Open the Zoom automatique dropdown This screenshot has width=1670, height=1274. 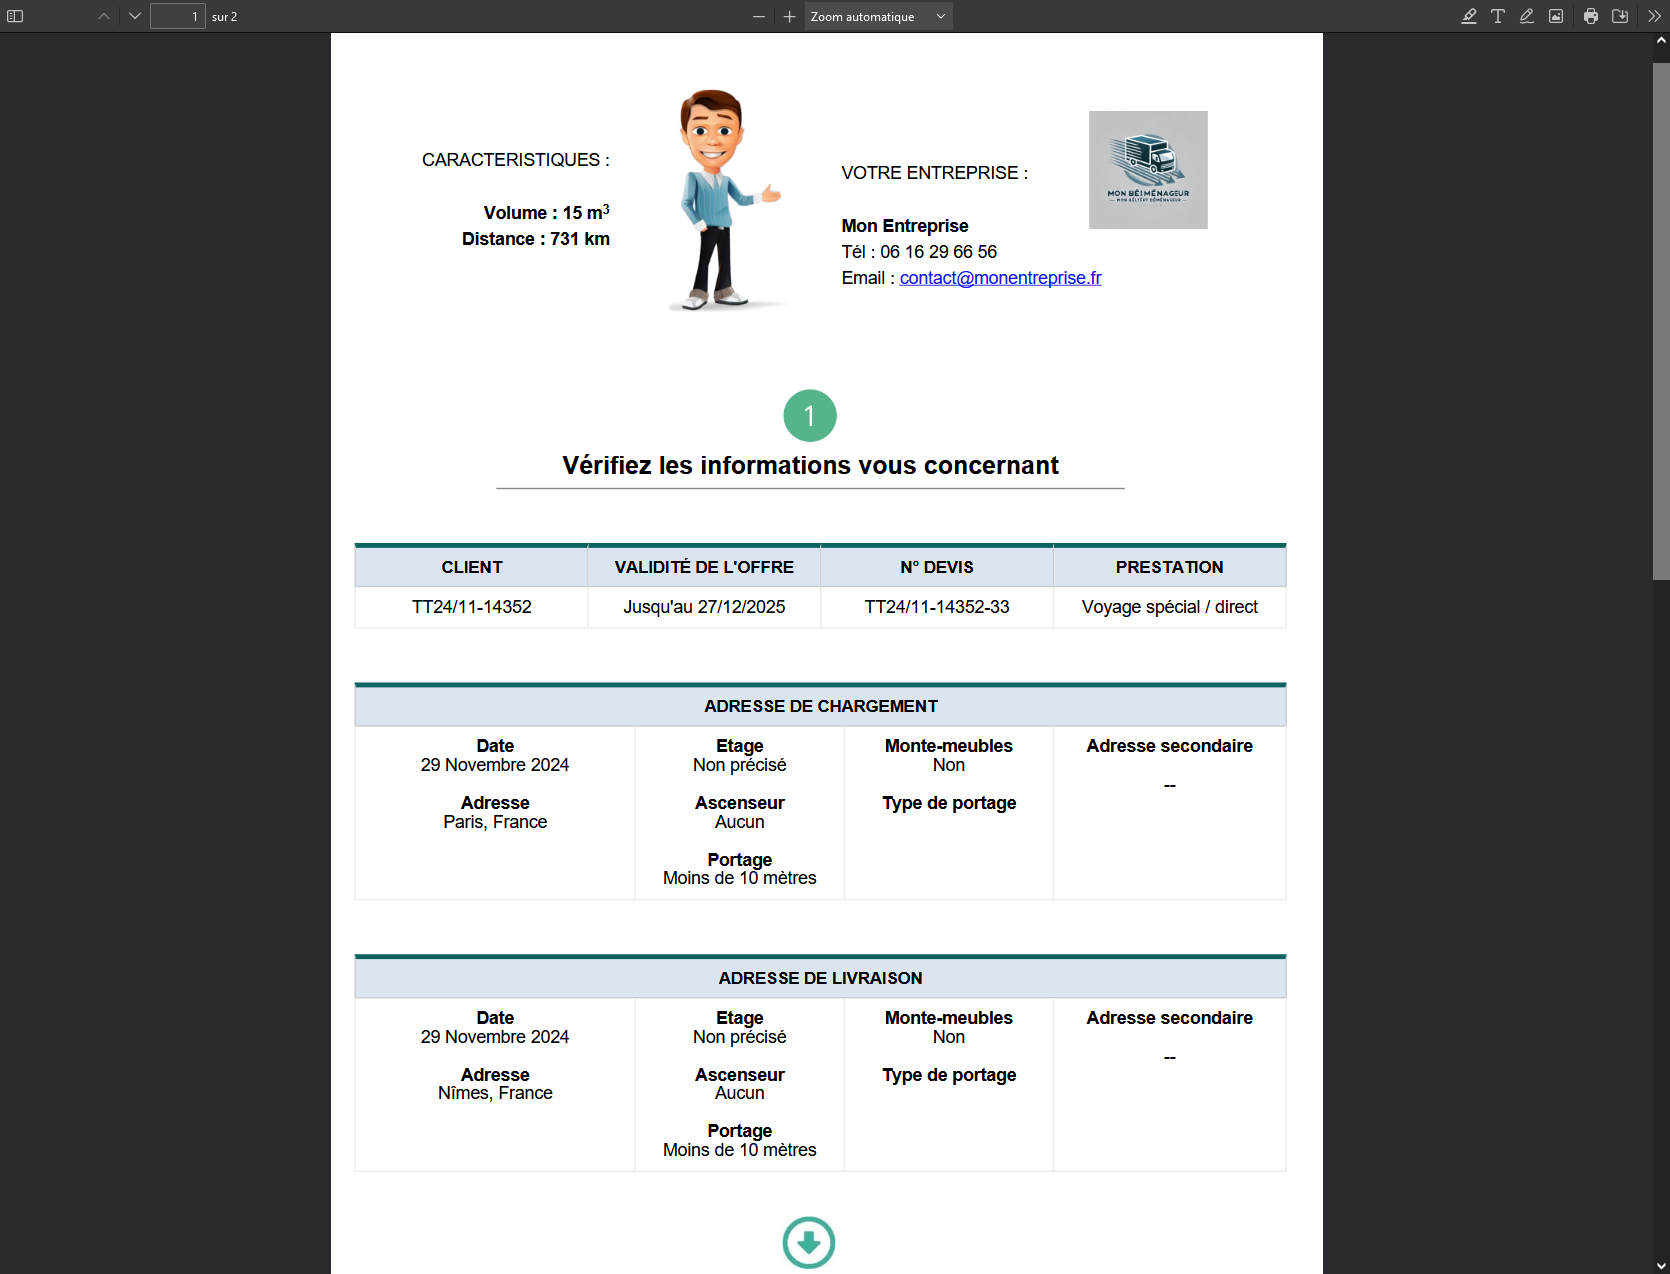pos(877,16)
